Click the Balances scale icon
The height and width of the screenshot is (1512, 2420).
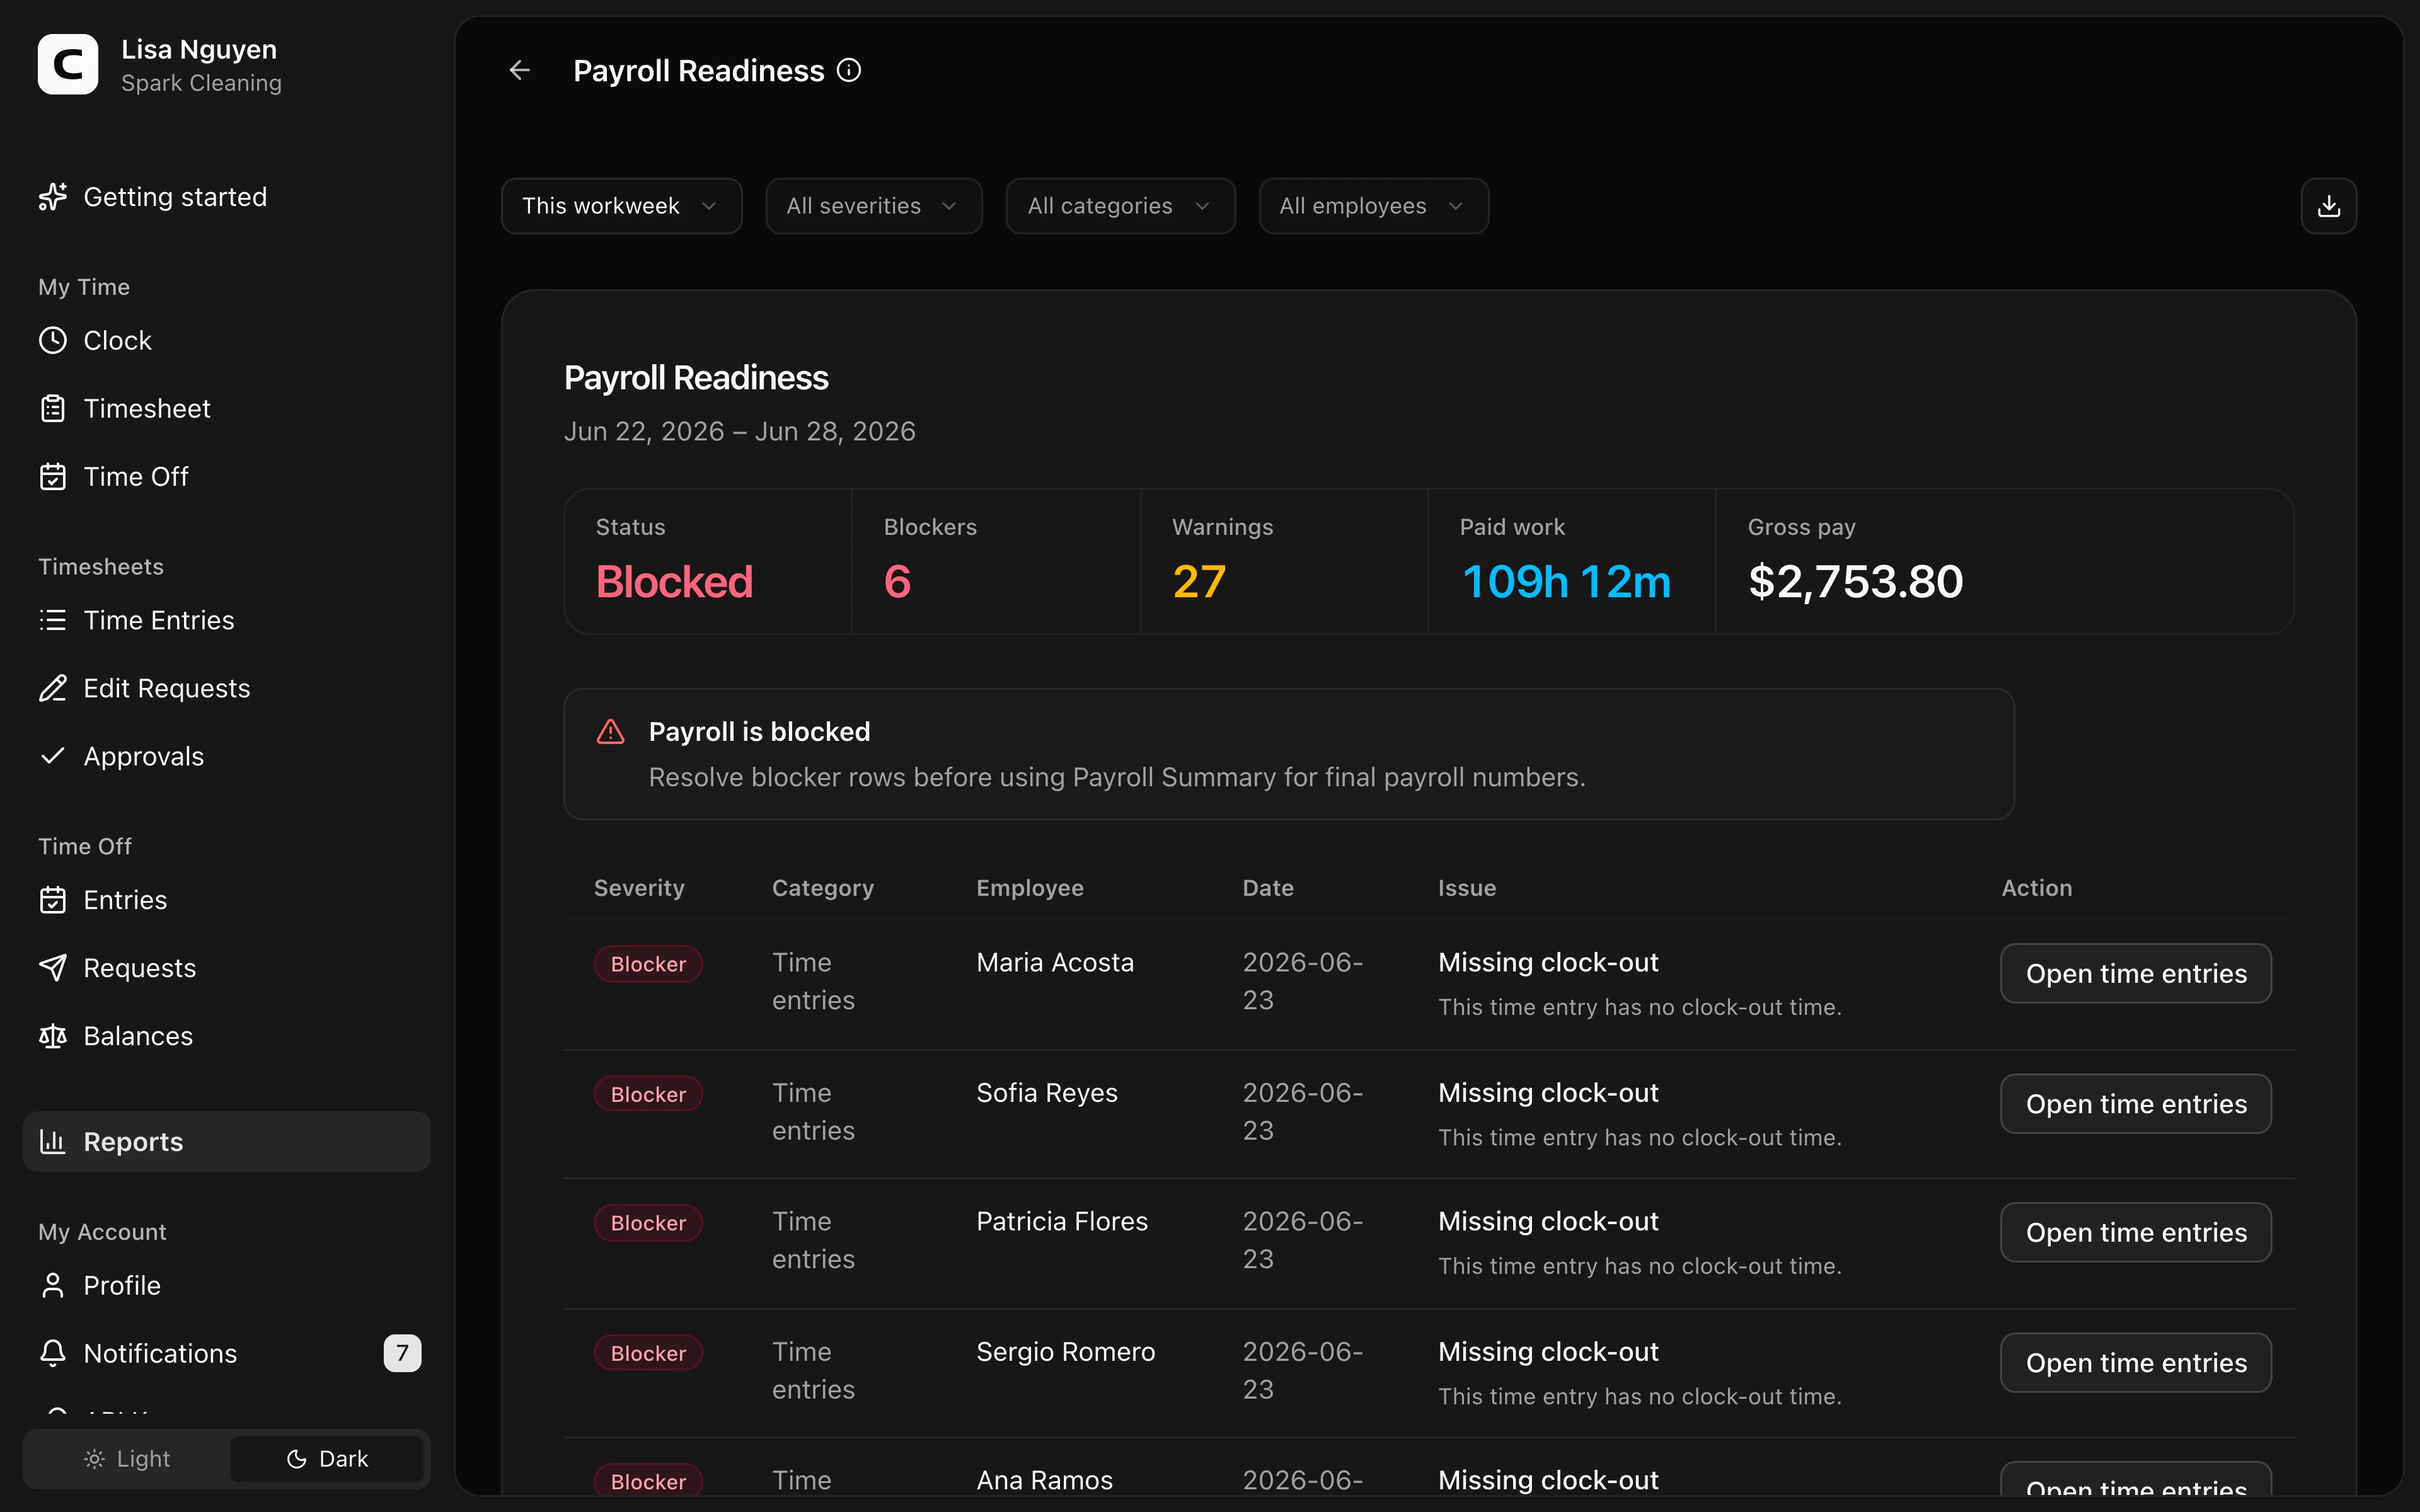(53, 1036)
